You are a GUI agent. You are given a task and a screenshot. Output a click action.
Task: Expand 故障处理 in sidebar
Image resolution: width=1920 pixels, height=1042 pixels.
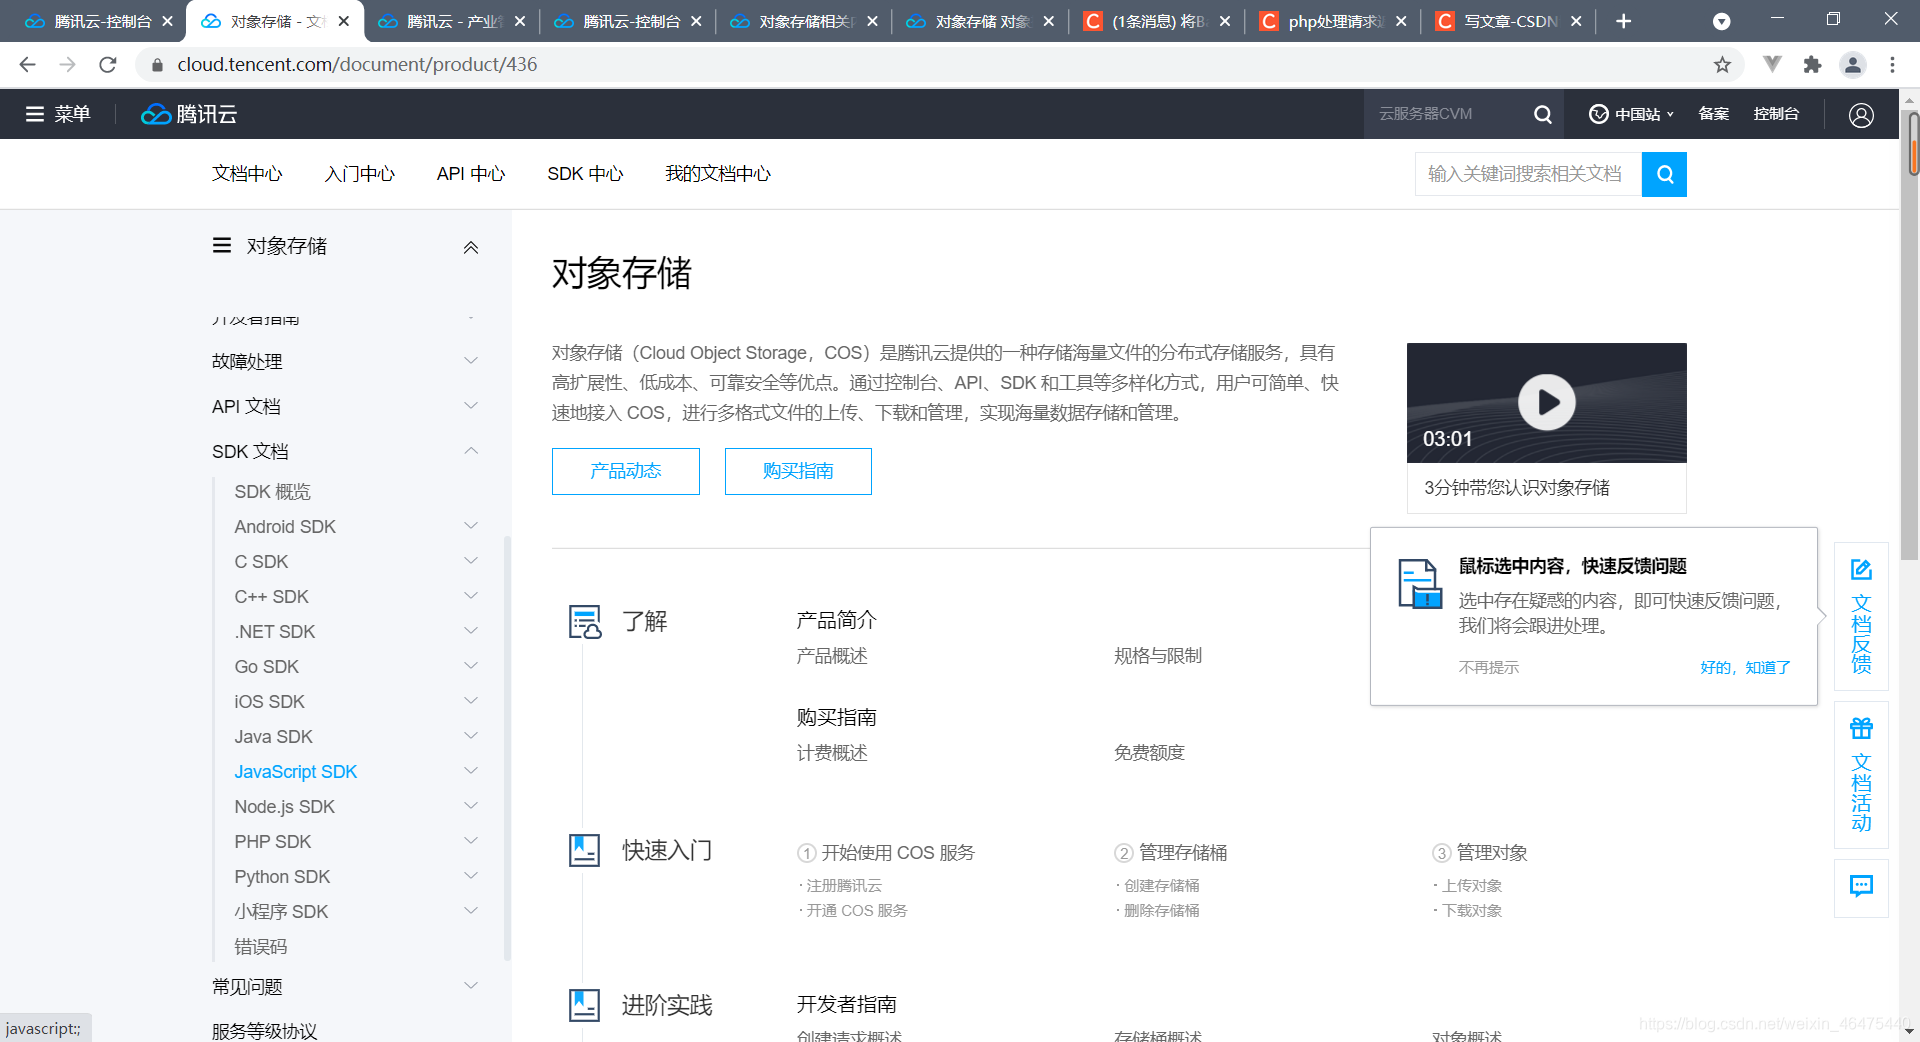(x=471, y=360)
